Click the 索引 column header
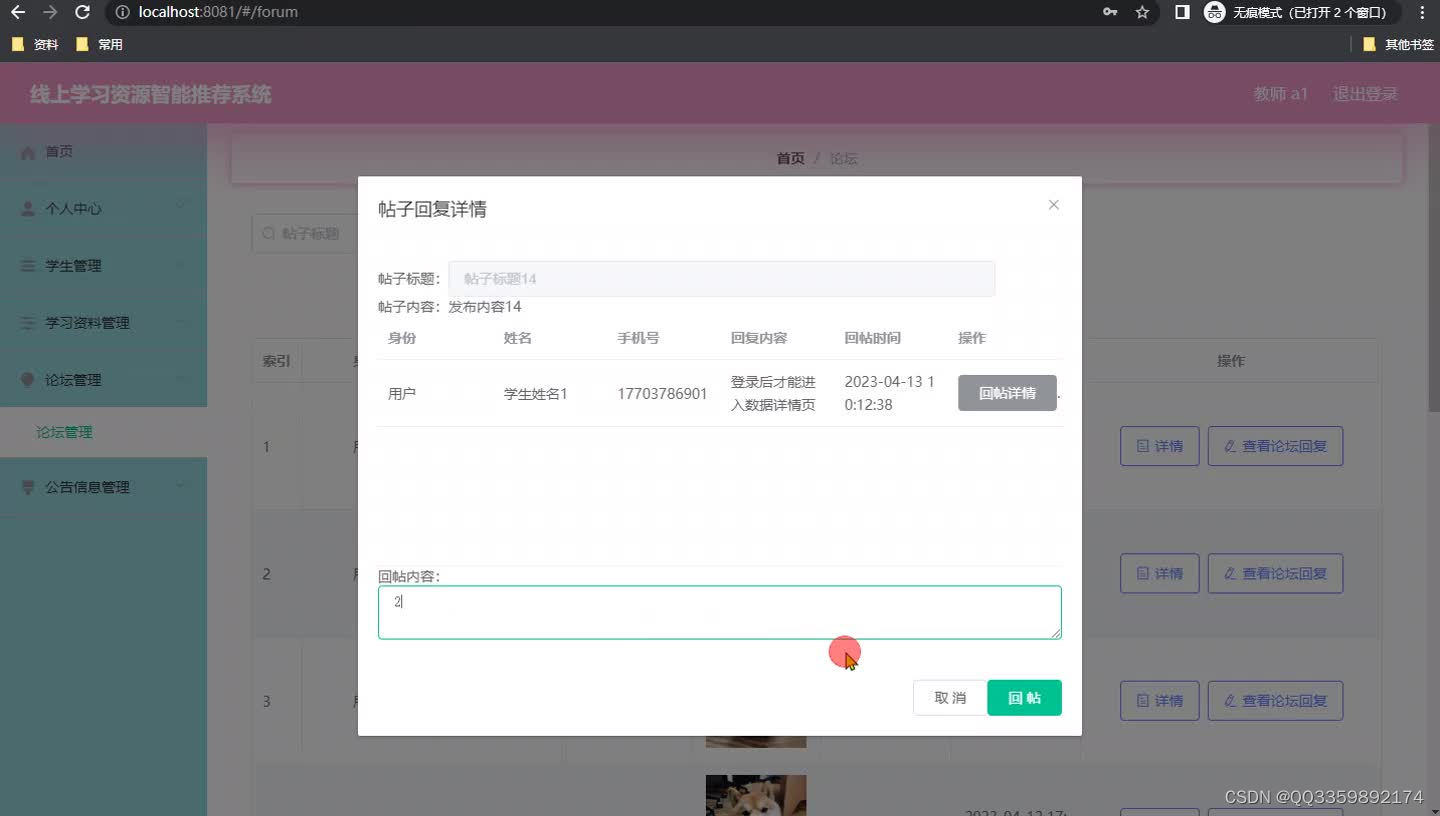The width and height of the screenshot is (1440, 816). [277, 361]
